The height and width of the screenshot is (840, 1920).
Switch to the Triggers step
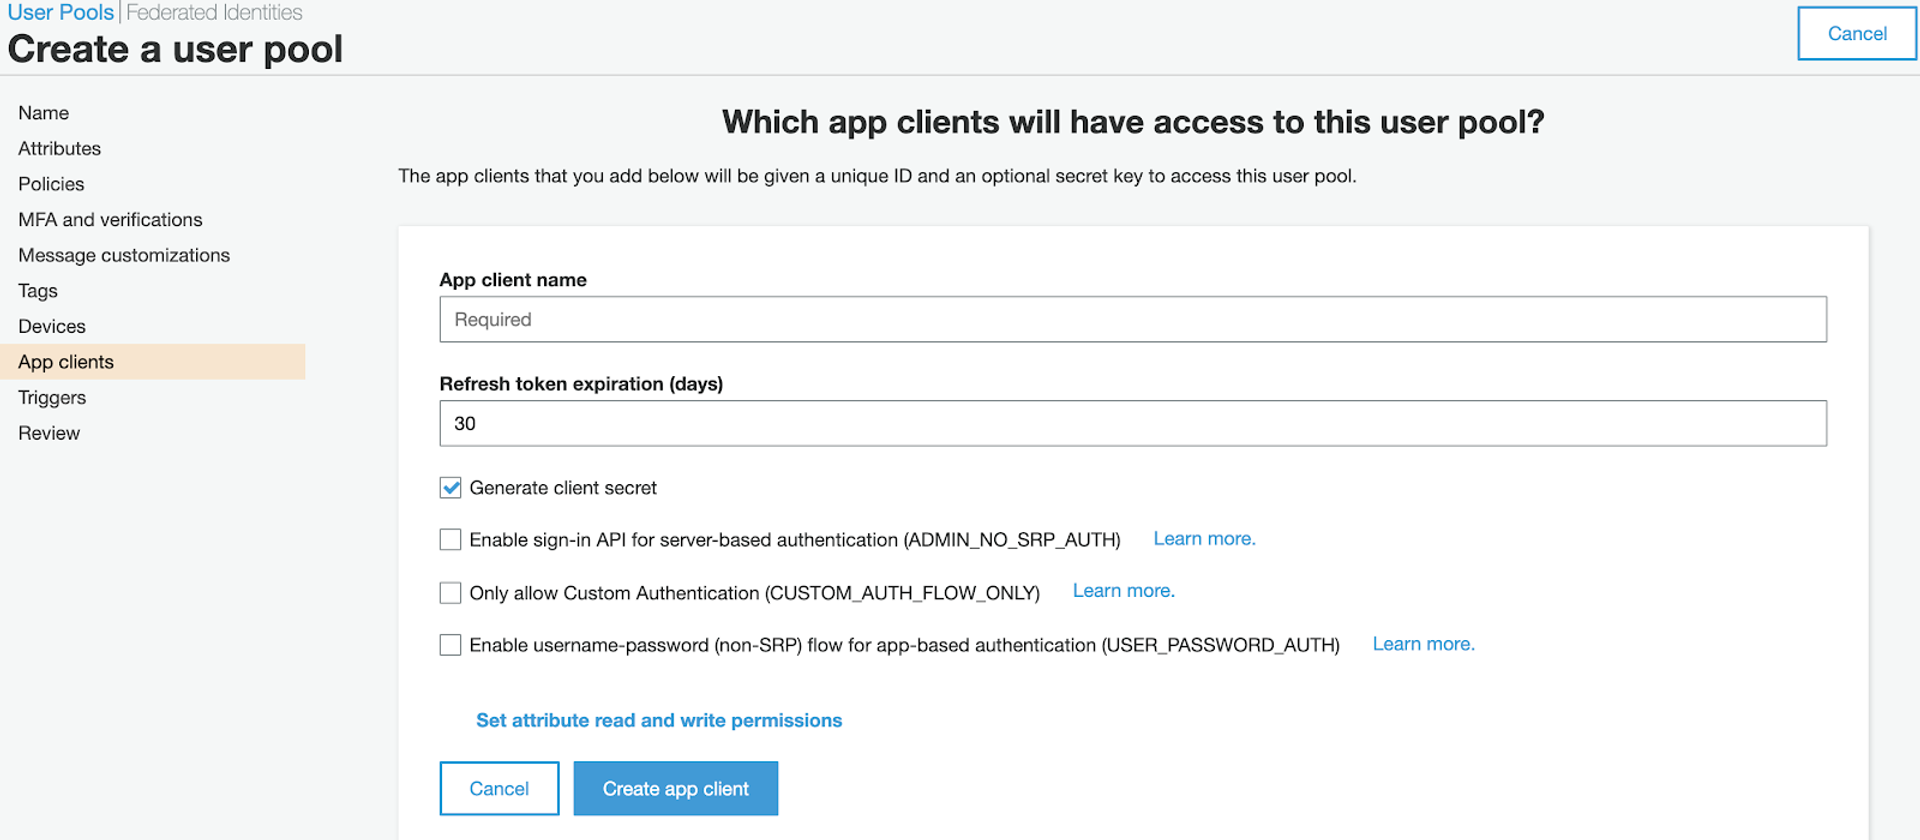[x=52, y=398]
